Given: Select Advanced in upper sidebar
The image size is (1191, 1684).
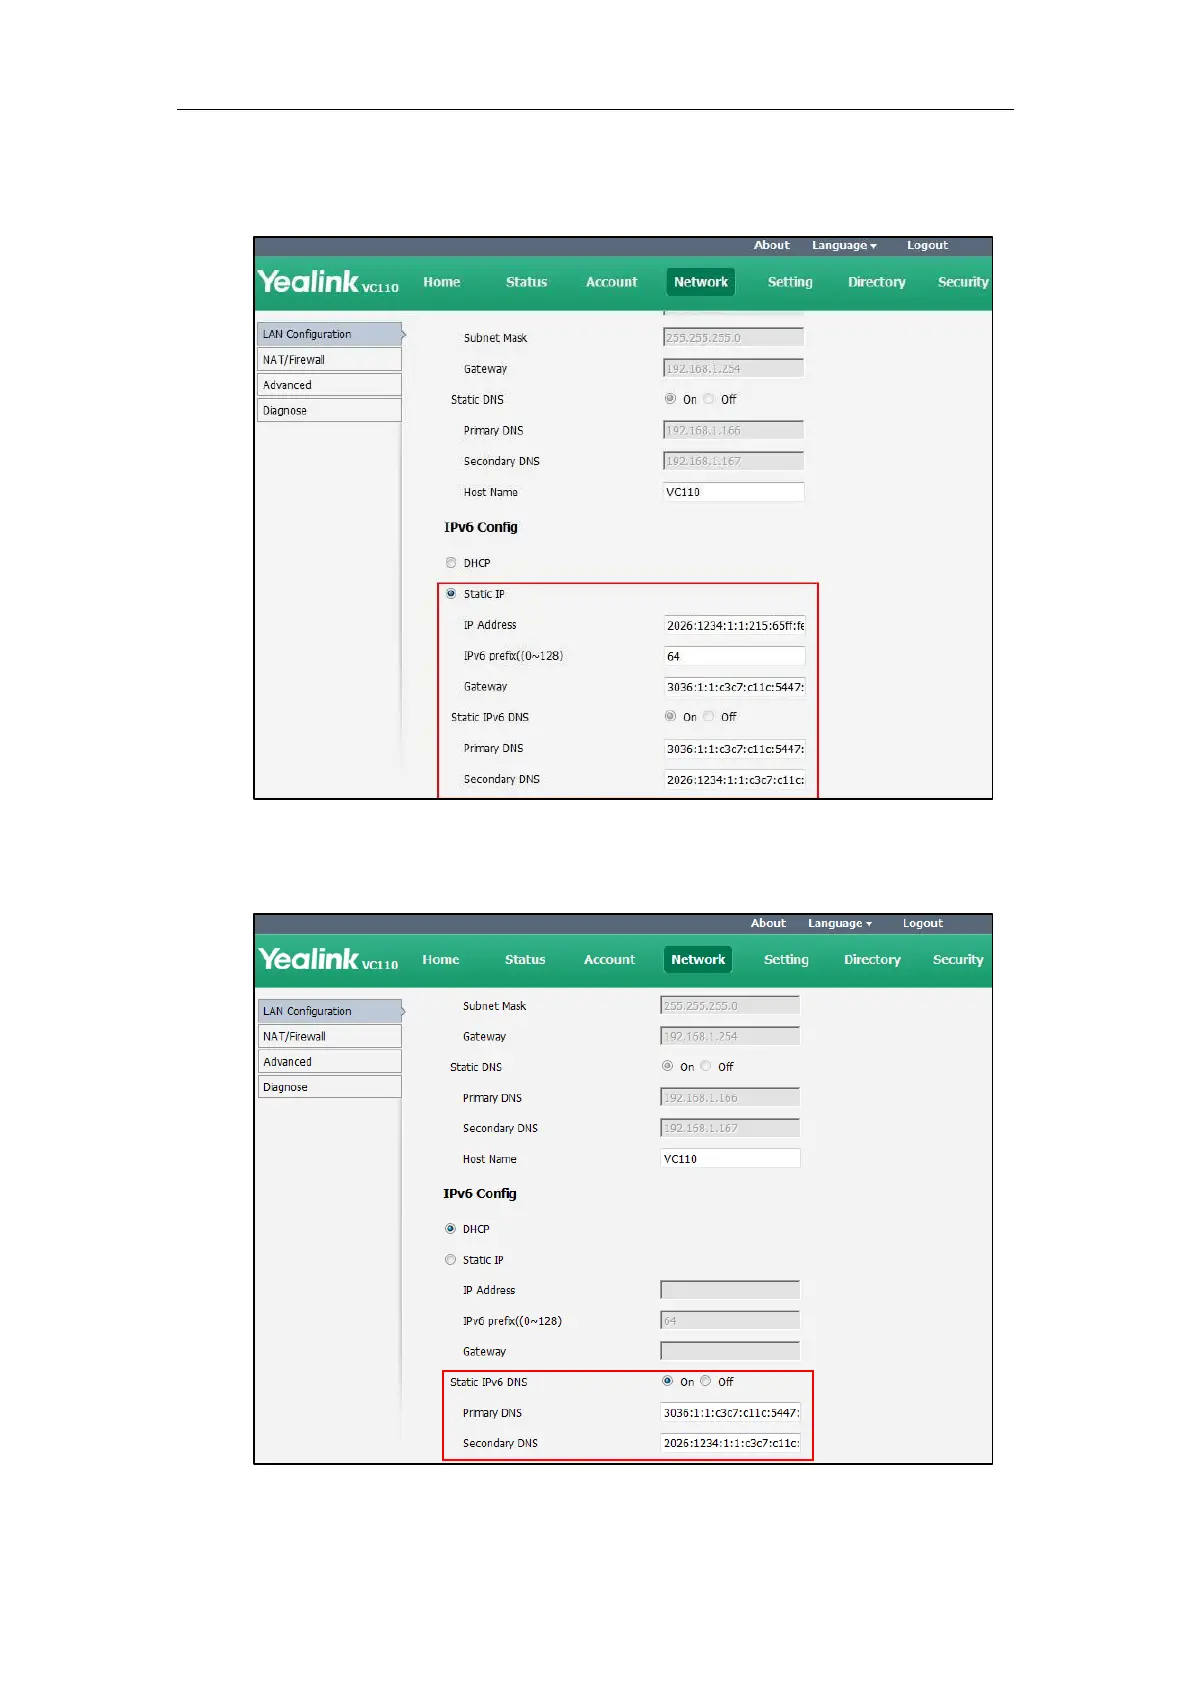Looking at the screenshot, I should pos(330,385).
